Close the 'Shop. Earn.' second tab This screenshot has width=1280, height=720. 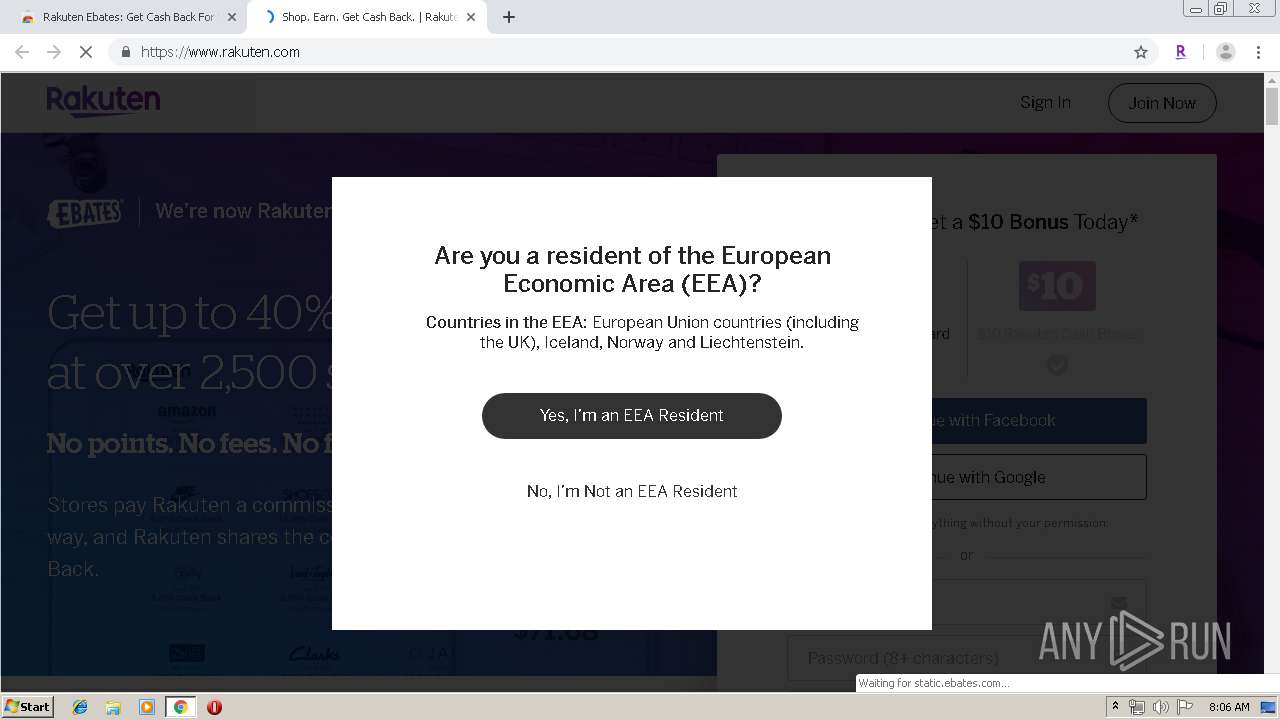point(471,17)
